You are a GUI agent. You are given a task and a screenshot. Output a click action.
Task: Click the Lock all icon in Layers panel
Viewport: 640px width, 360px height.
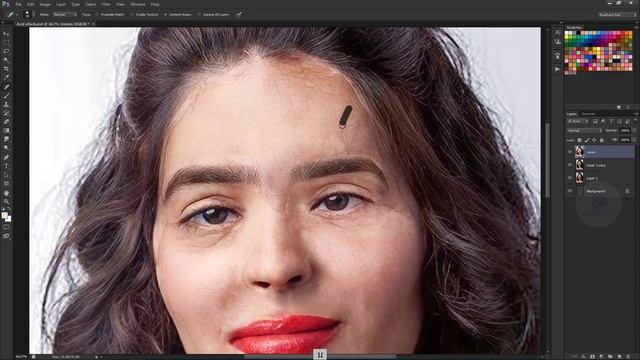(x=602, y=140)
